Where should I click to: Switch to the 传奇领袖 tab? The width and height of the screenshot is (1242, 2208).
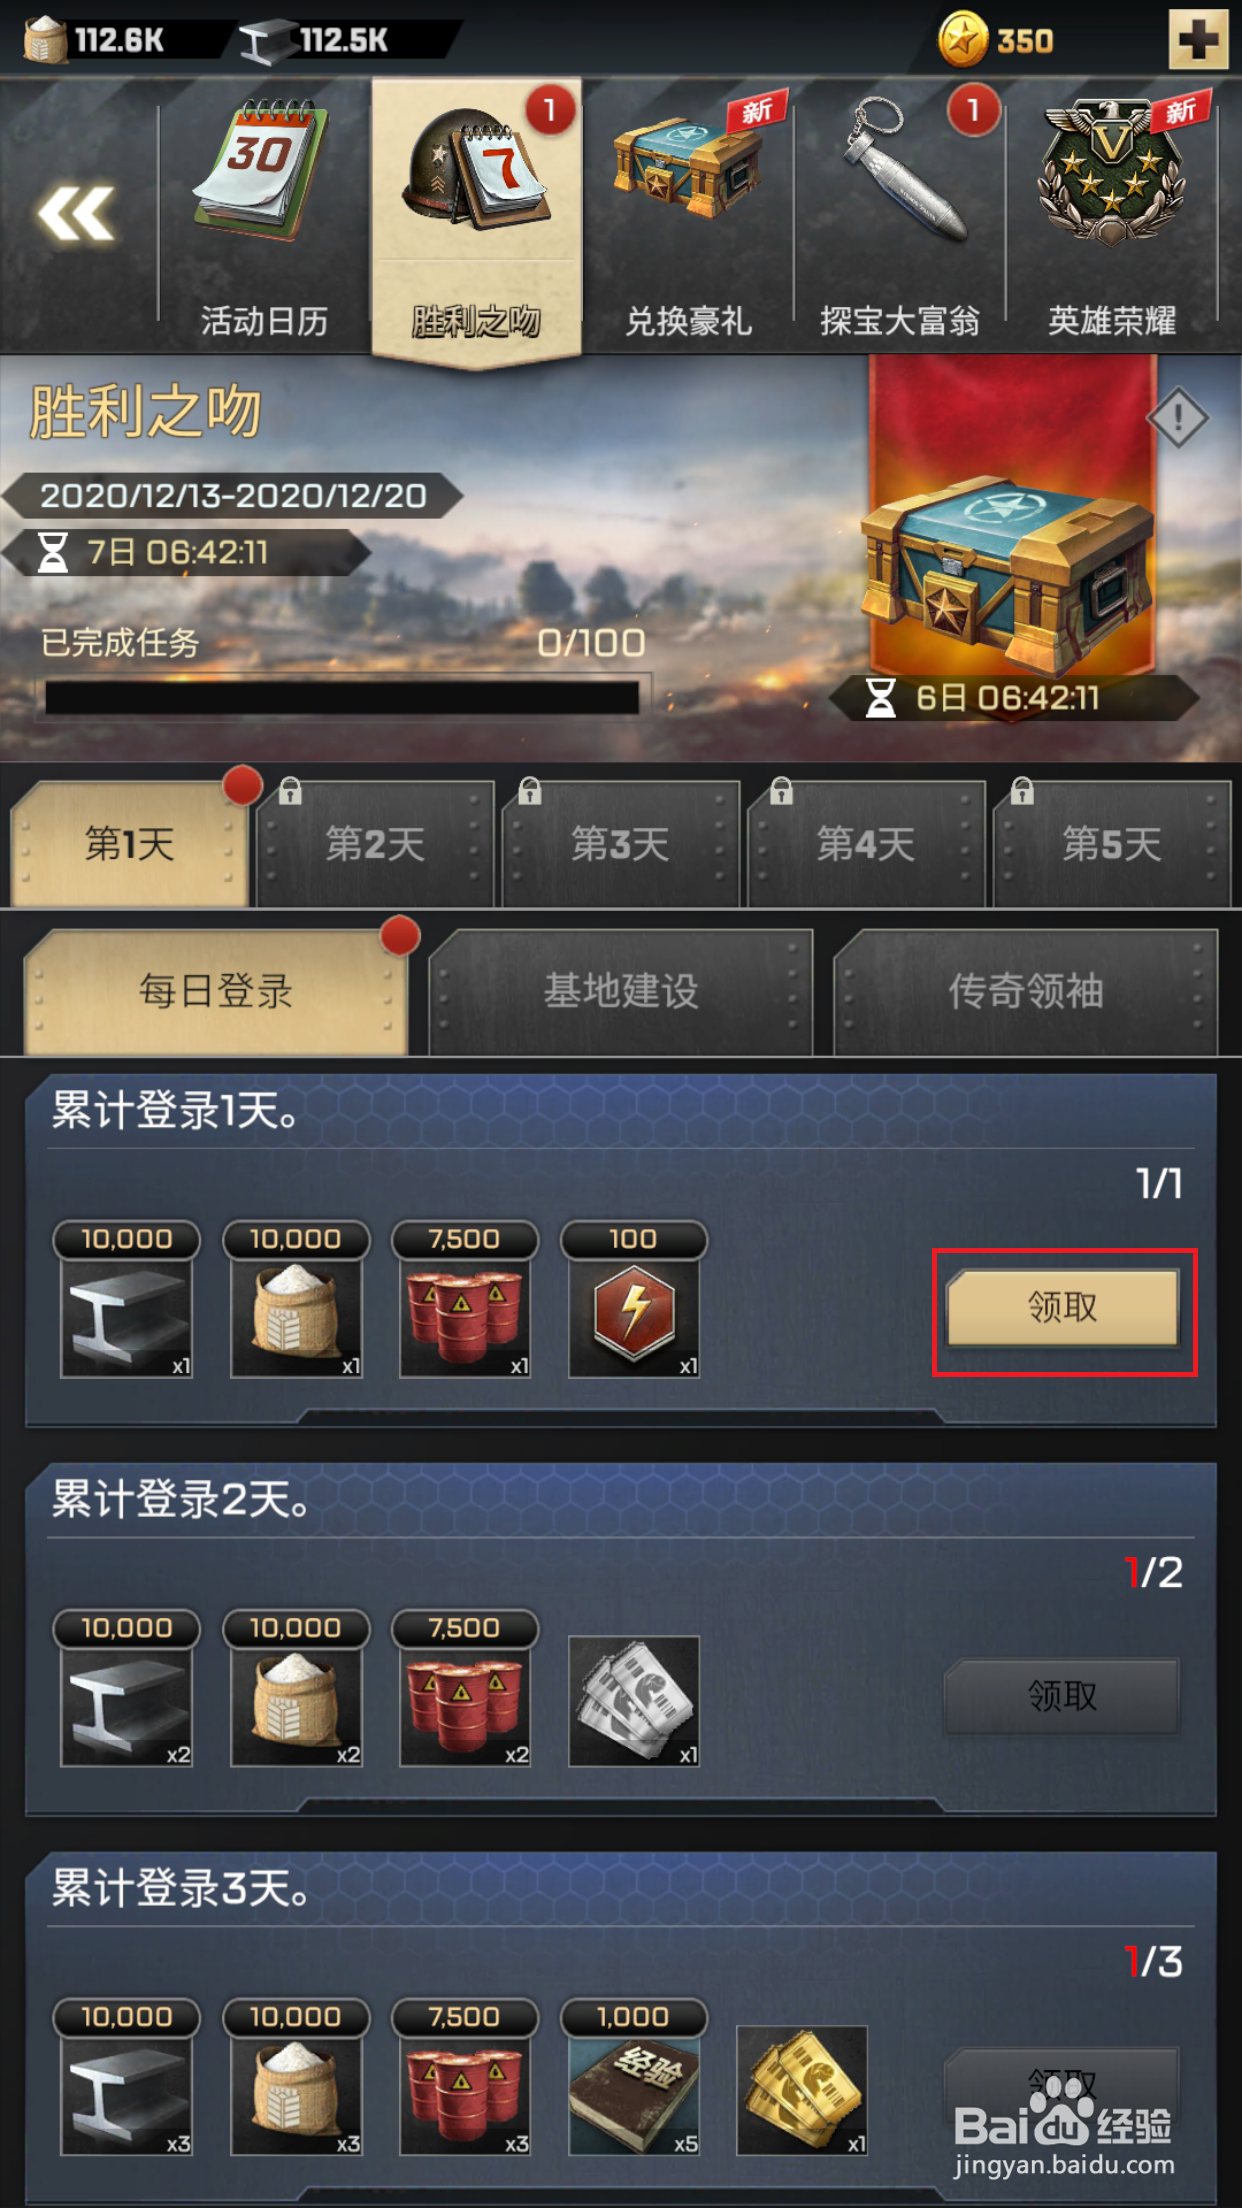tap(1026, 991)
